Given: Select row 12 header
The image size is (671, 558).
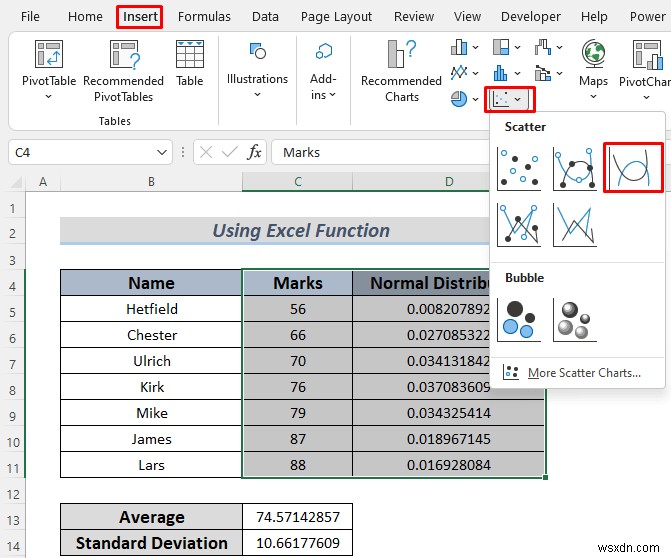Looking at the screenshot, I should coord(13,495).
